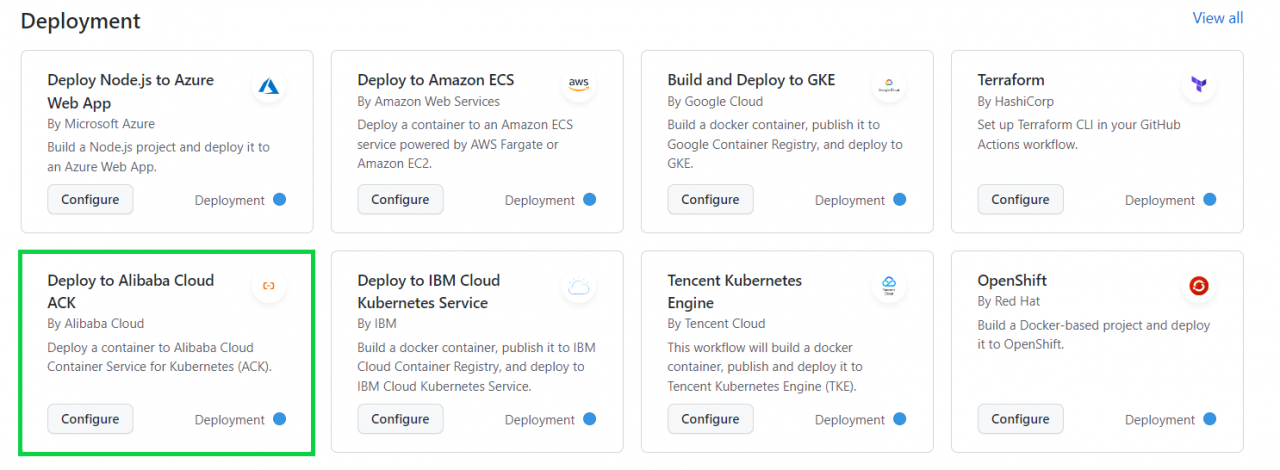Click blue Deployment dot on IBM card
This screenshot has width=1280, height=470.
[589, 419]
